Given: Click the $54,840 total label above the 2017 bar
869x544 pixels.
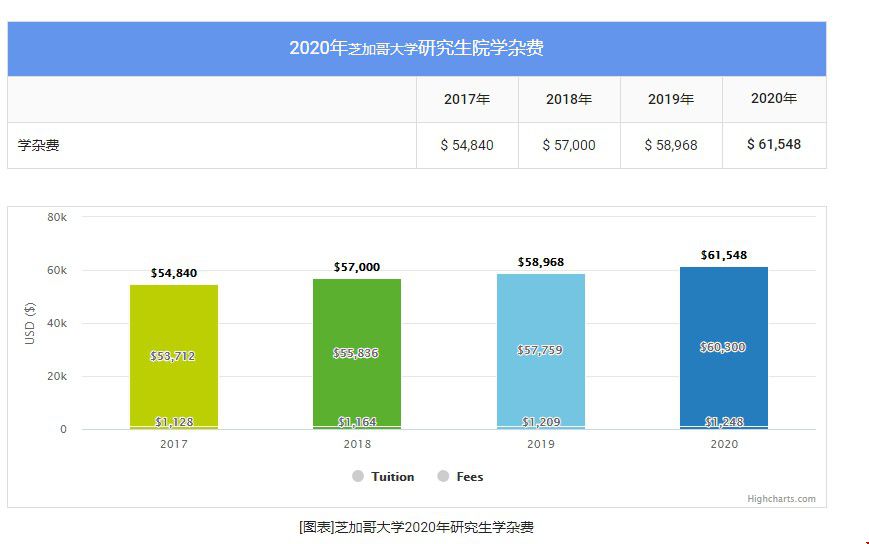Looking at the screenshot, I should point(174,273).
